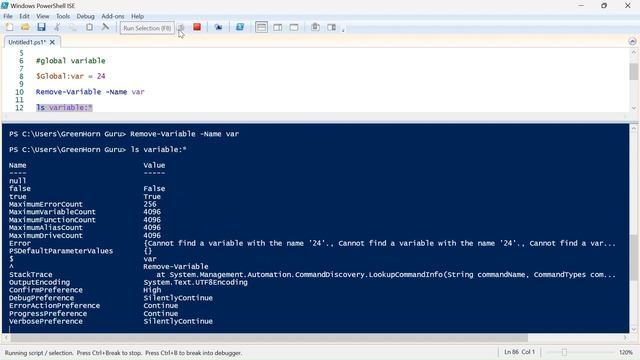The height and width of the screenshot is (360, 640).
Task: Open an existing script with folder icon
Action: [x=25, y=27]
